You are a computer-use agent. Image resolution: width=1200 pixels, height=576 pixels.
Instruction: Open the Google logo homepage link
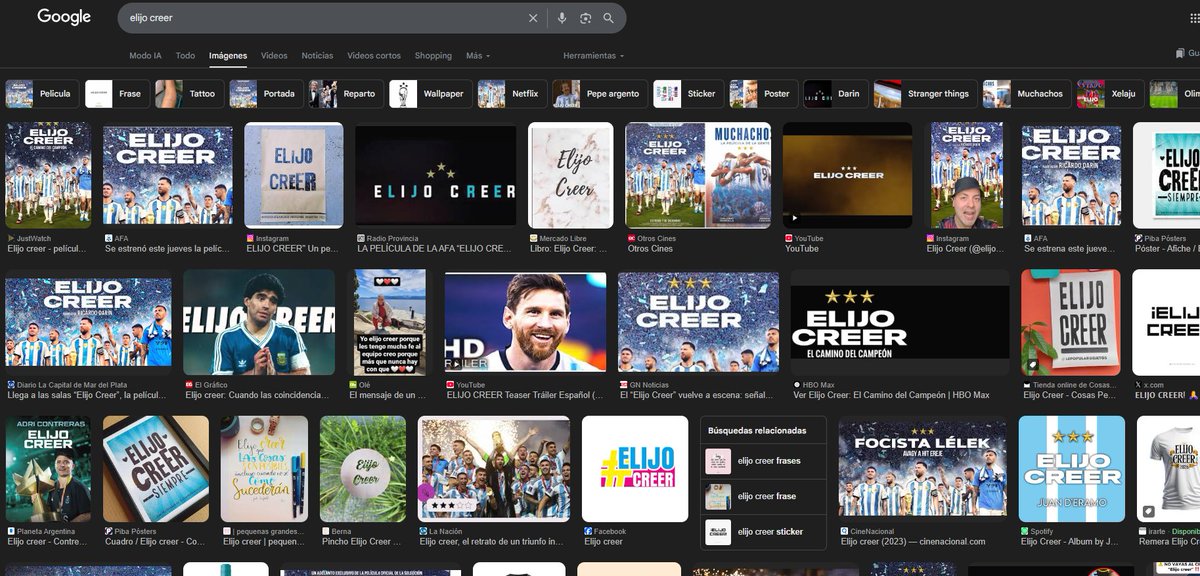click(x=64, y=17)
